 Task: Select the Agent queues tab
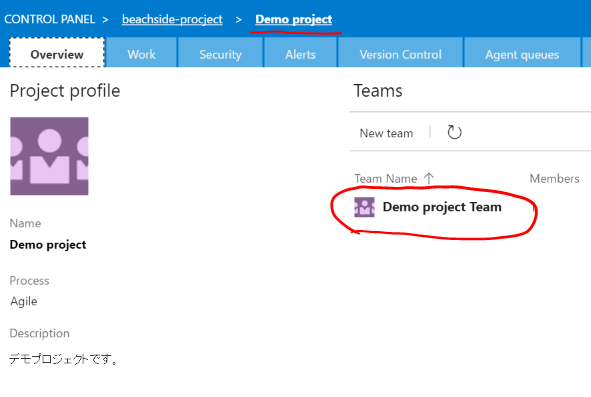[x=522, y=52]
